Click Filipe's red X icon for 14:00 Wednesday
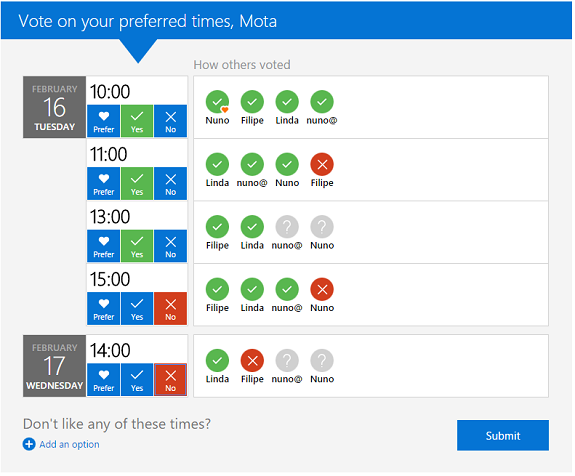 point(252,360)
